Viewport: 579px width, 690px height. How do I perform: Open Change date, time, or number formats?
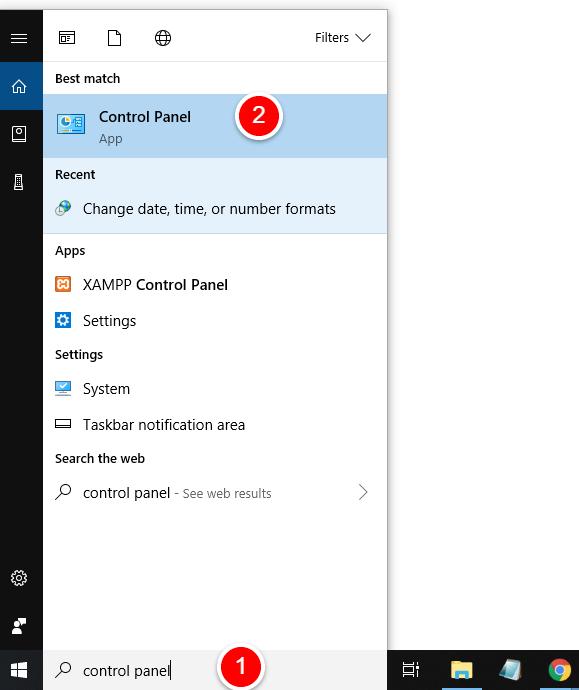coord(215,209)
